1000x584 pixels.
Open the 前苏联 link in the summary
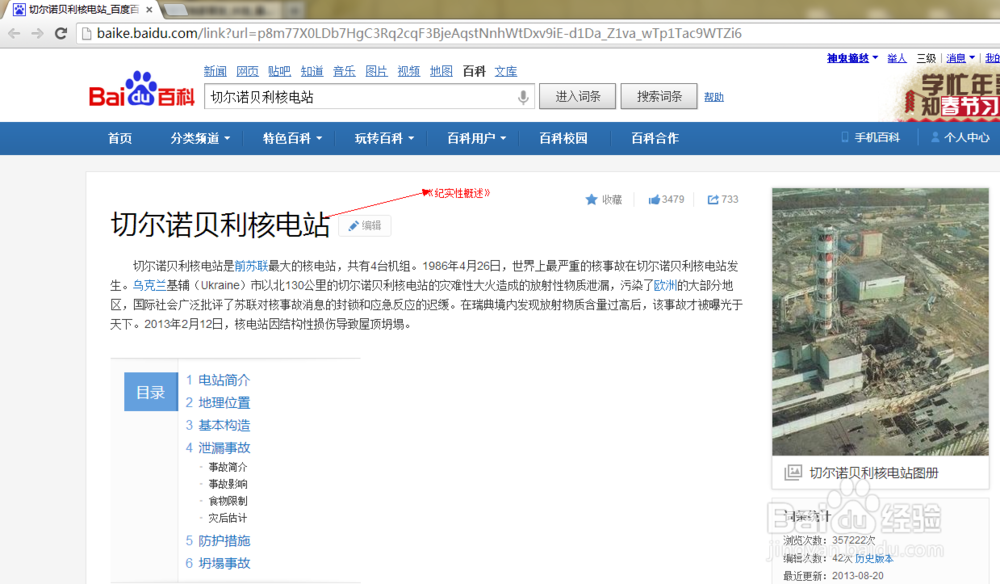251,266
